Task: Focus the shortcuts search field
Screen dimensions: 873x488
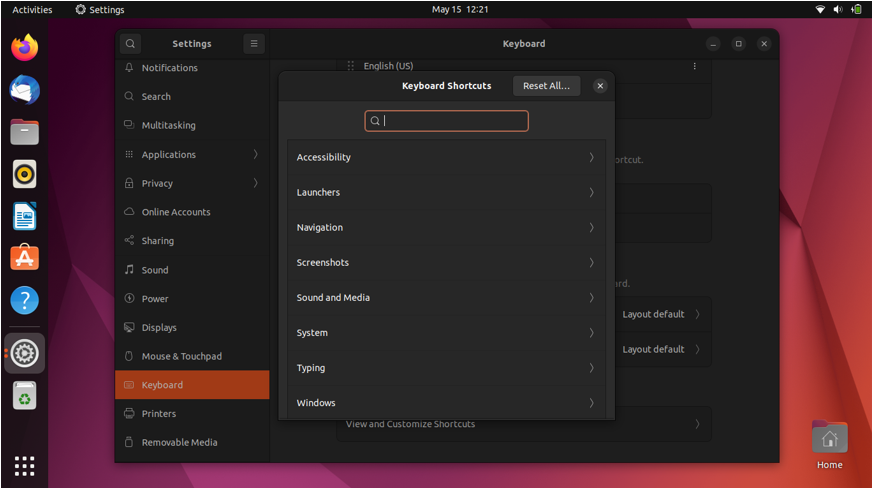Action: click(x=447, y=121)
